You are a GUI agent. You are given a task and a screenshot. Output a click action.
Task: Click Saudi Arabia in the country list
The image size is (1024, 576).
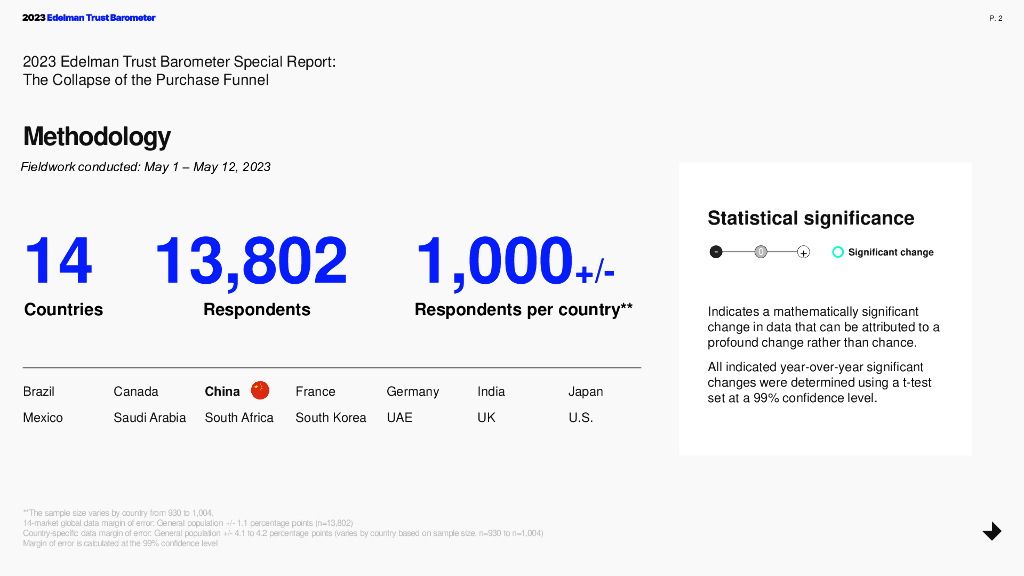[x=149, y=417]
